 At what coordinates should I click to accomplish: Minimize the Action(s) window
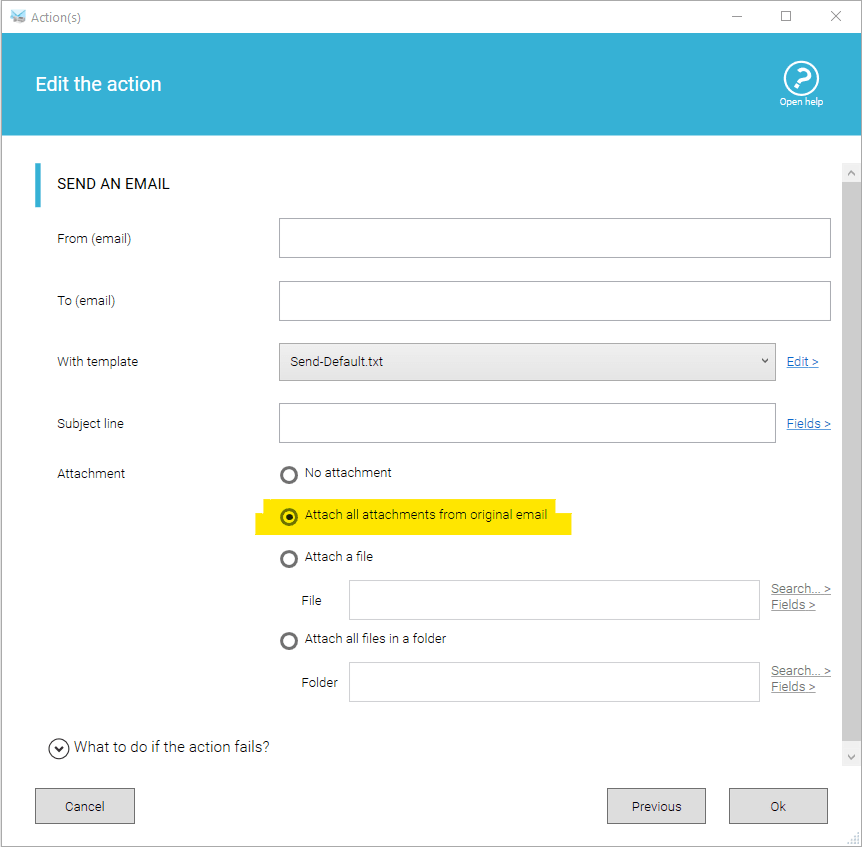point(737,16)
